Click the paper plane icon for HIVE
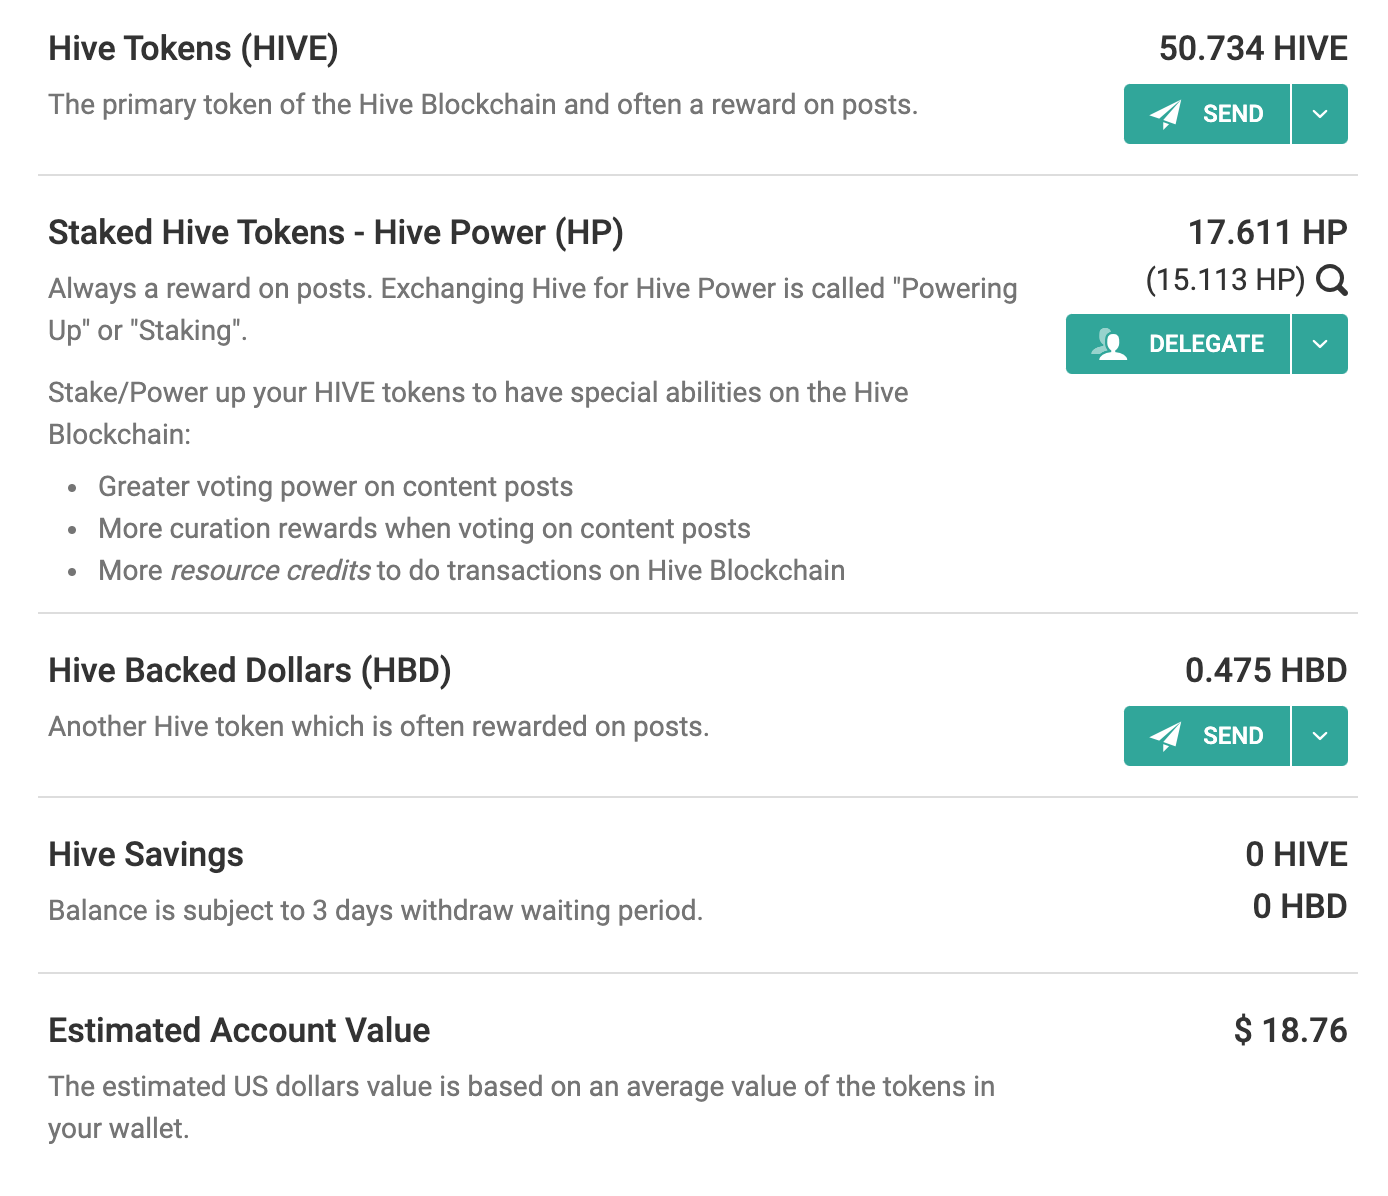Screen dimensions: 1388x1196 1165,114
